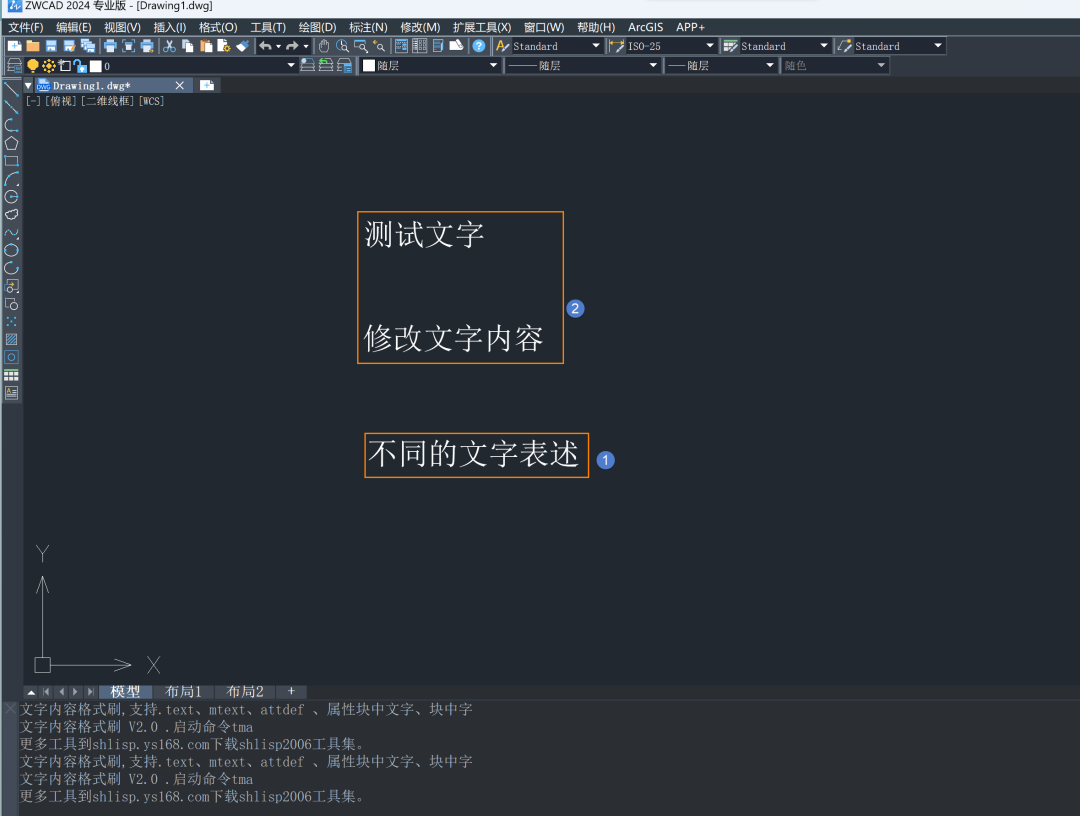Viewport: 1080px width, 816px height.
Task: Expand the undo history dropdown arrow
Action: coord(278,46)
